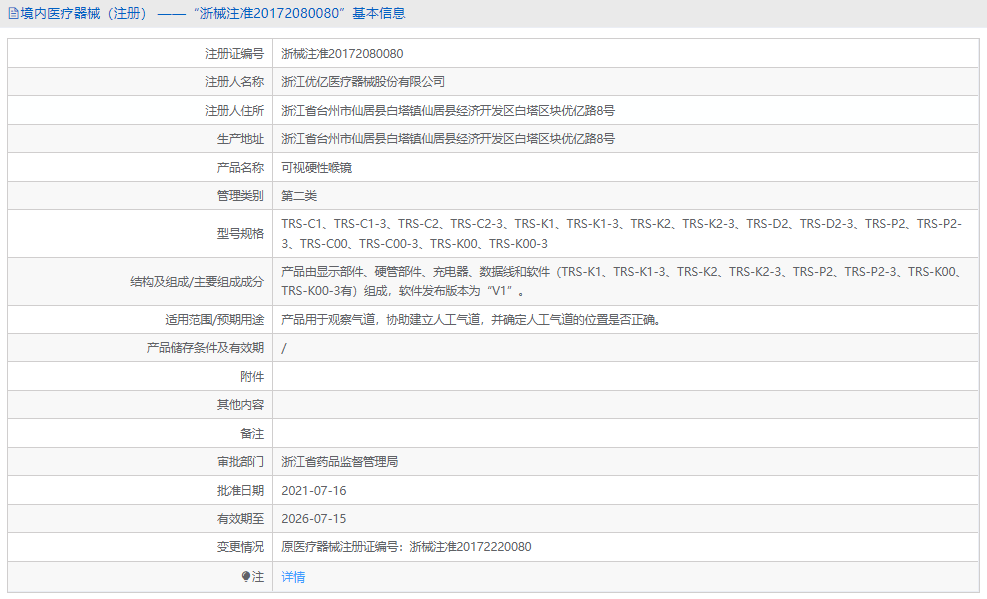Screen dimensions: 987x599
Task: Click the document icon before 境内医疗器械
Action: tap(13, 13)
